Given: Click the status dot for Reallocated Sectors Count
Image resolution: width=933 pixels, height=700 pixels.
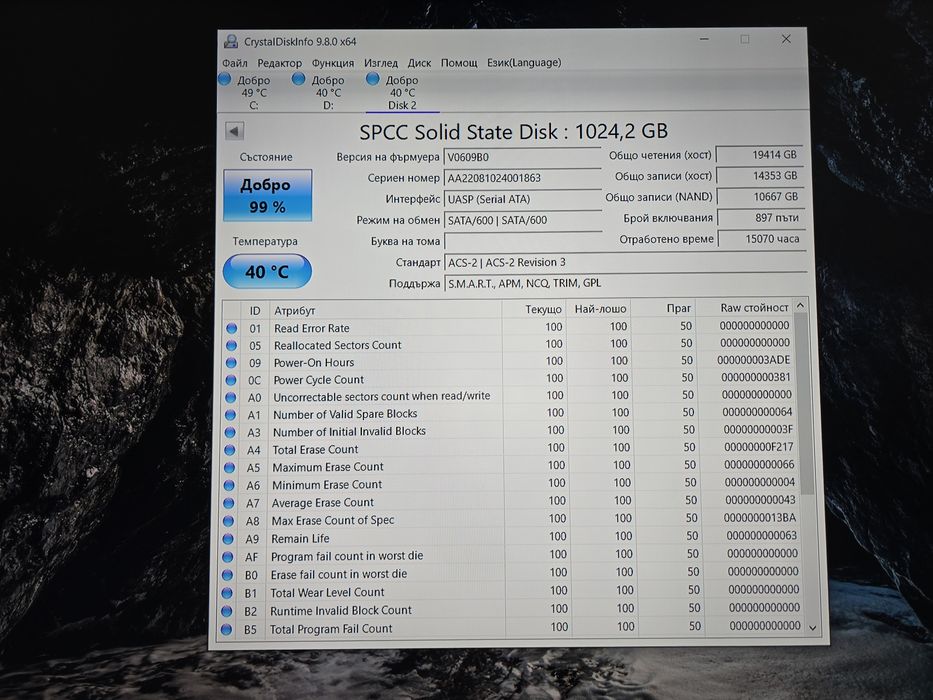Looking at the screenshot, I should tap(231, 345).
